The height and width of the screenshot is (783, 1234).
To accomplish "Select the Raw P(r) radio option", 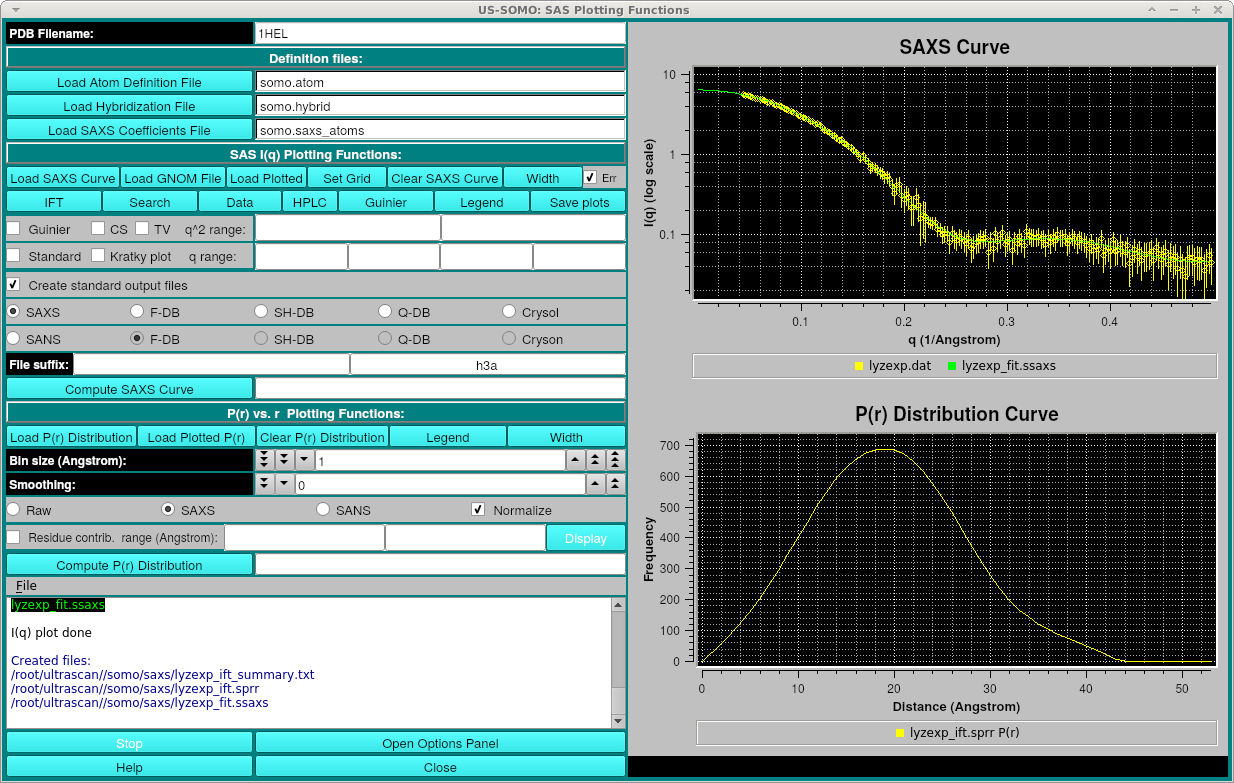I will (14, 510).
